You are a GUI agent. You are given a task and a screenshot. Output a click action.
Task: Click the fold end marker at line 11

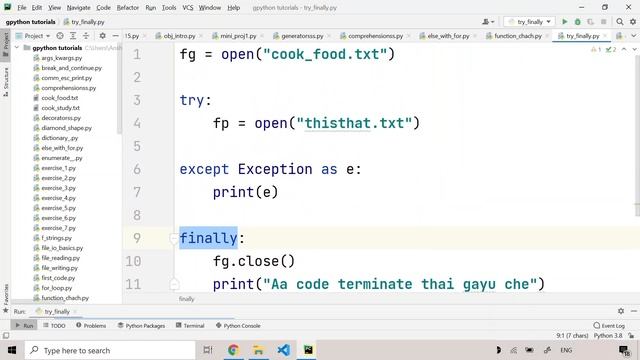tap(174, 284)
